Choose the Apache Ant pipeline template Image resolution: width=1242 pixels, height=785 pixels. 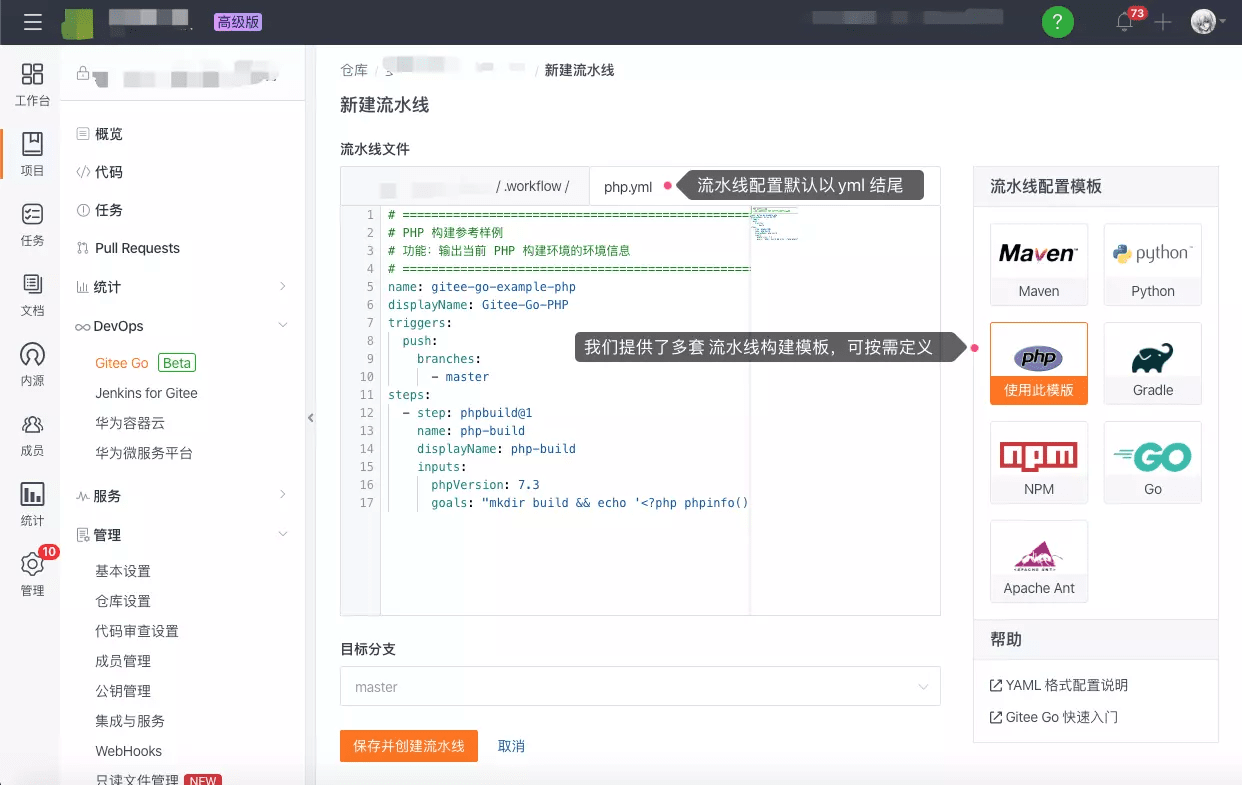(1038, 561)
